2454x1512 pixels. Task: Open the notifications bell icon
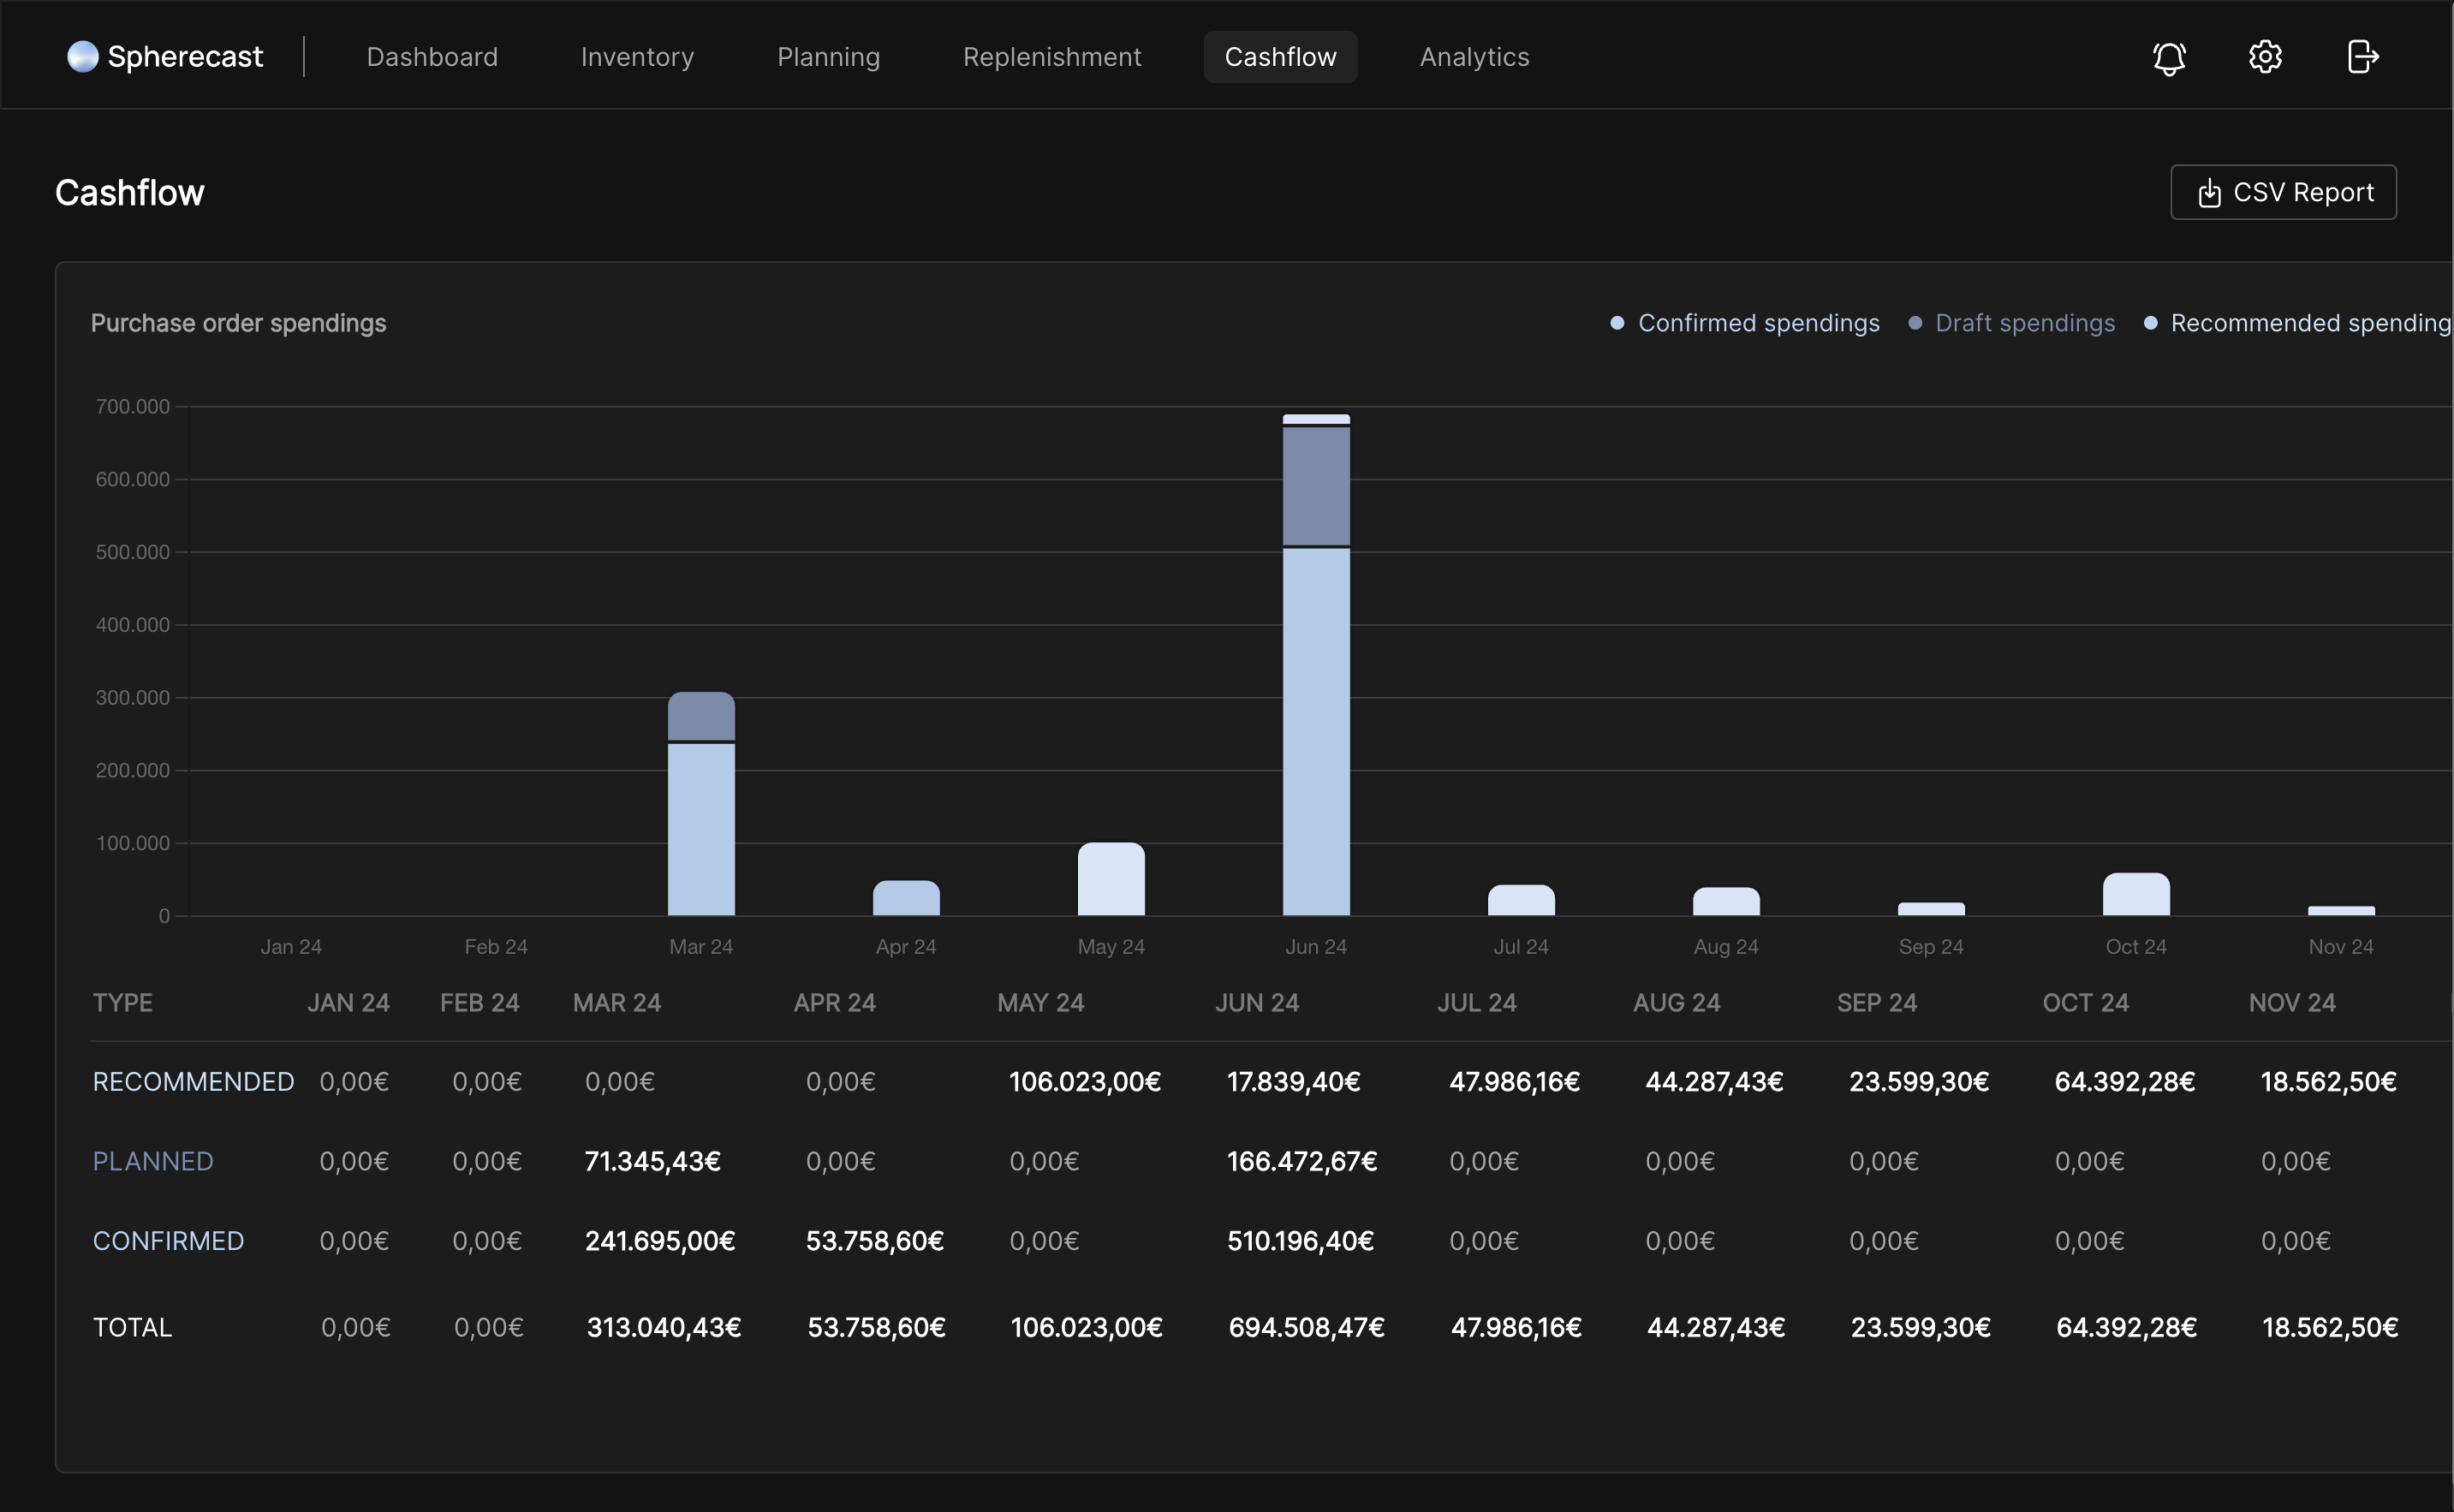[x=2168, y=57]
